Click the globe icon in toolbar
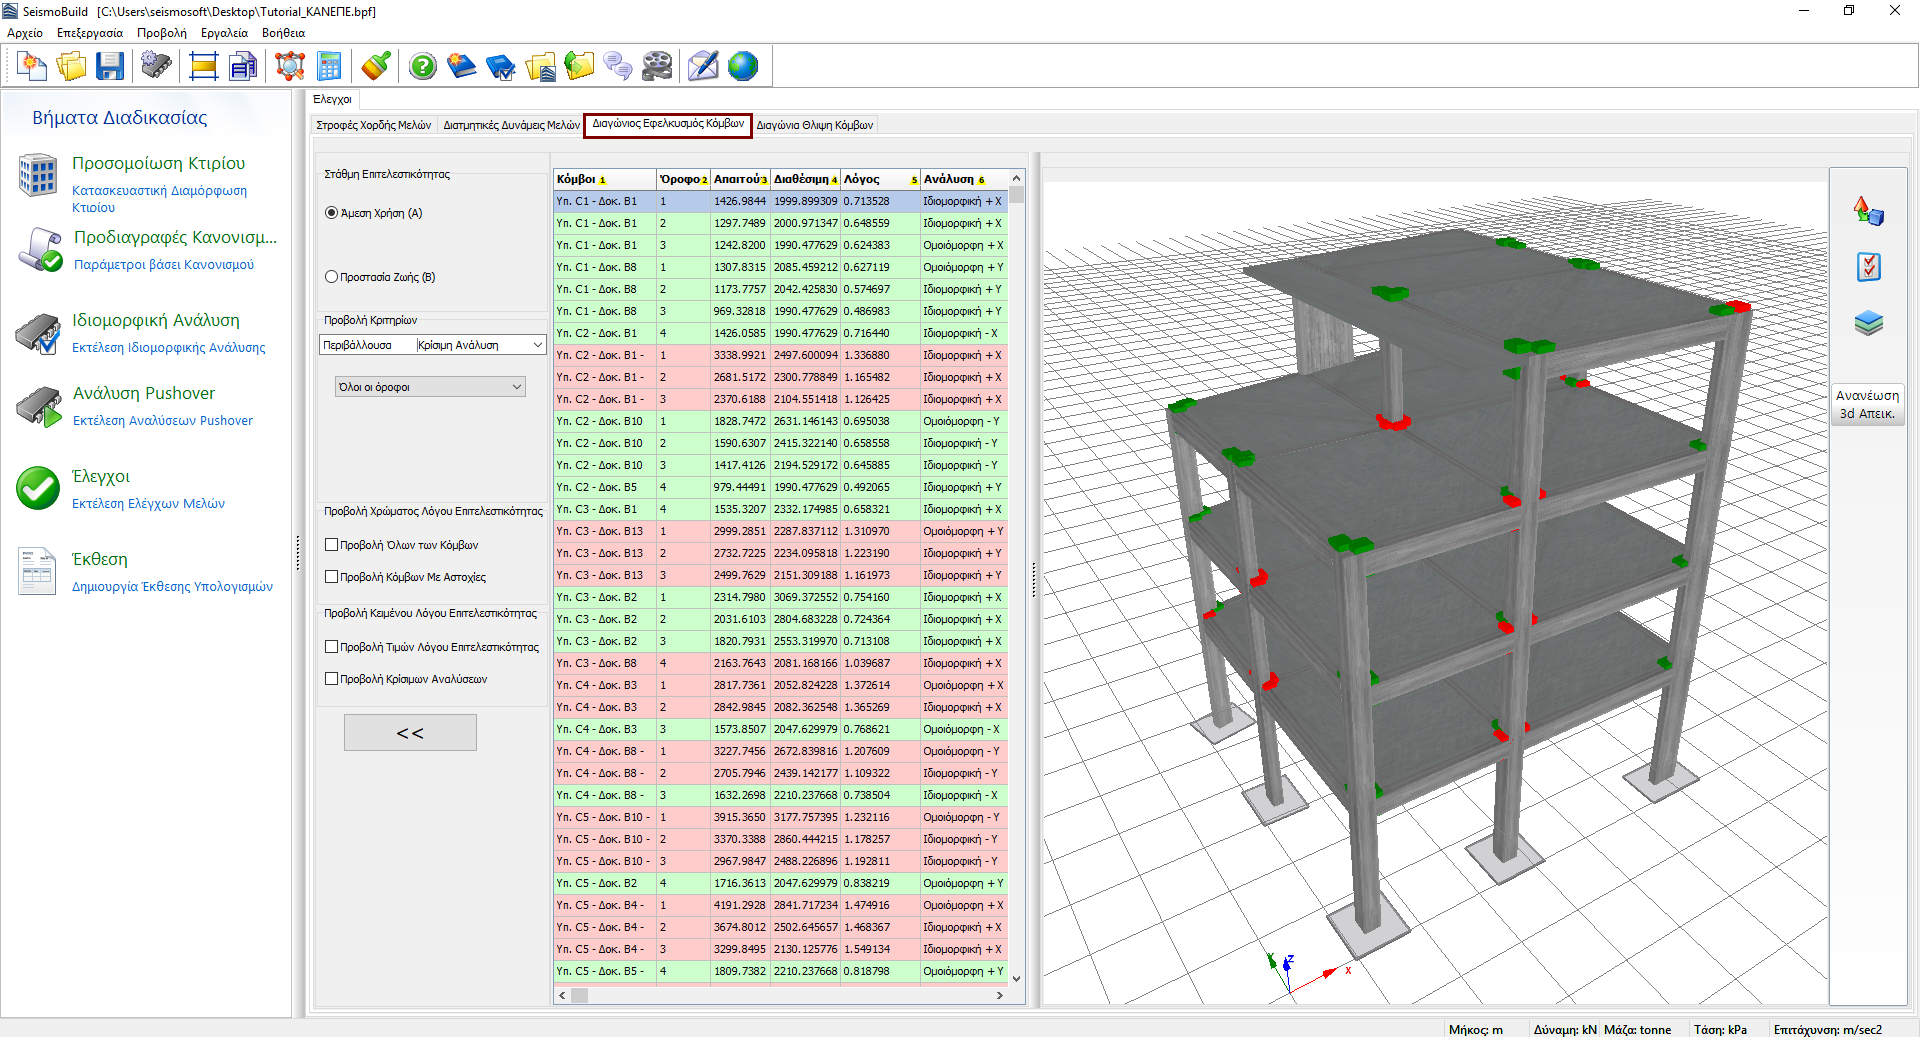 click(743, 67)
